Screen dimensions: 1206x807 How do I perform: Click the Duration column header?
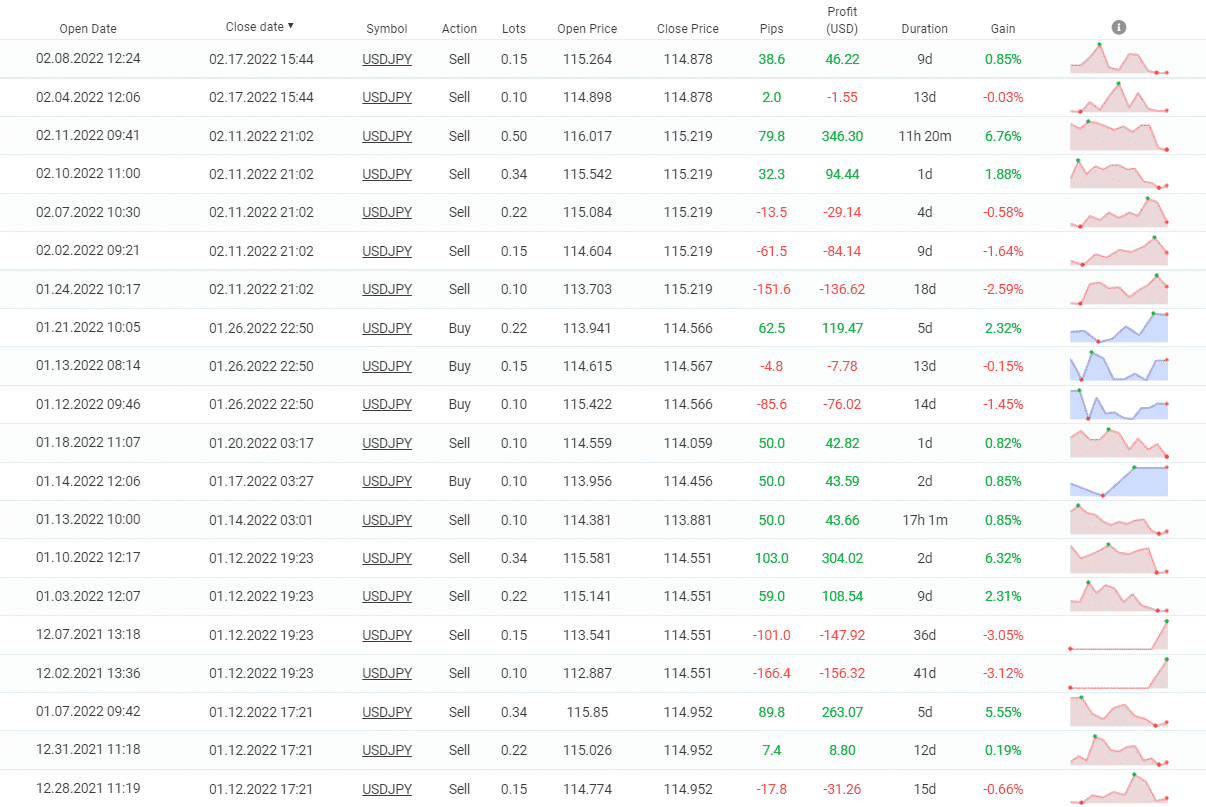(x=924, y=29)
